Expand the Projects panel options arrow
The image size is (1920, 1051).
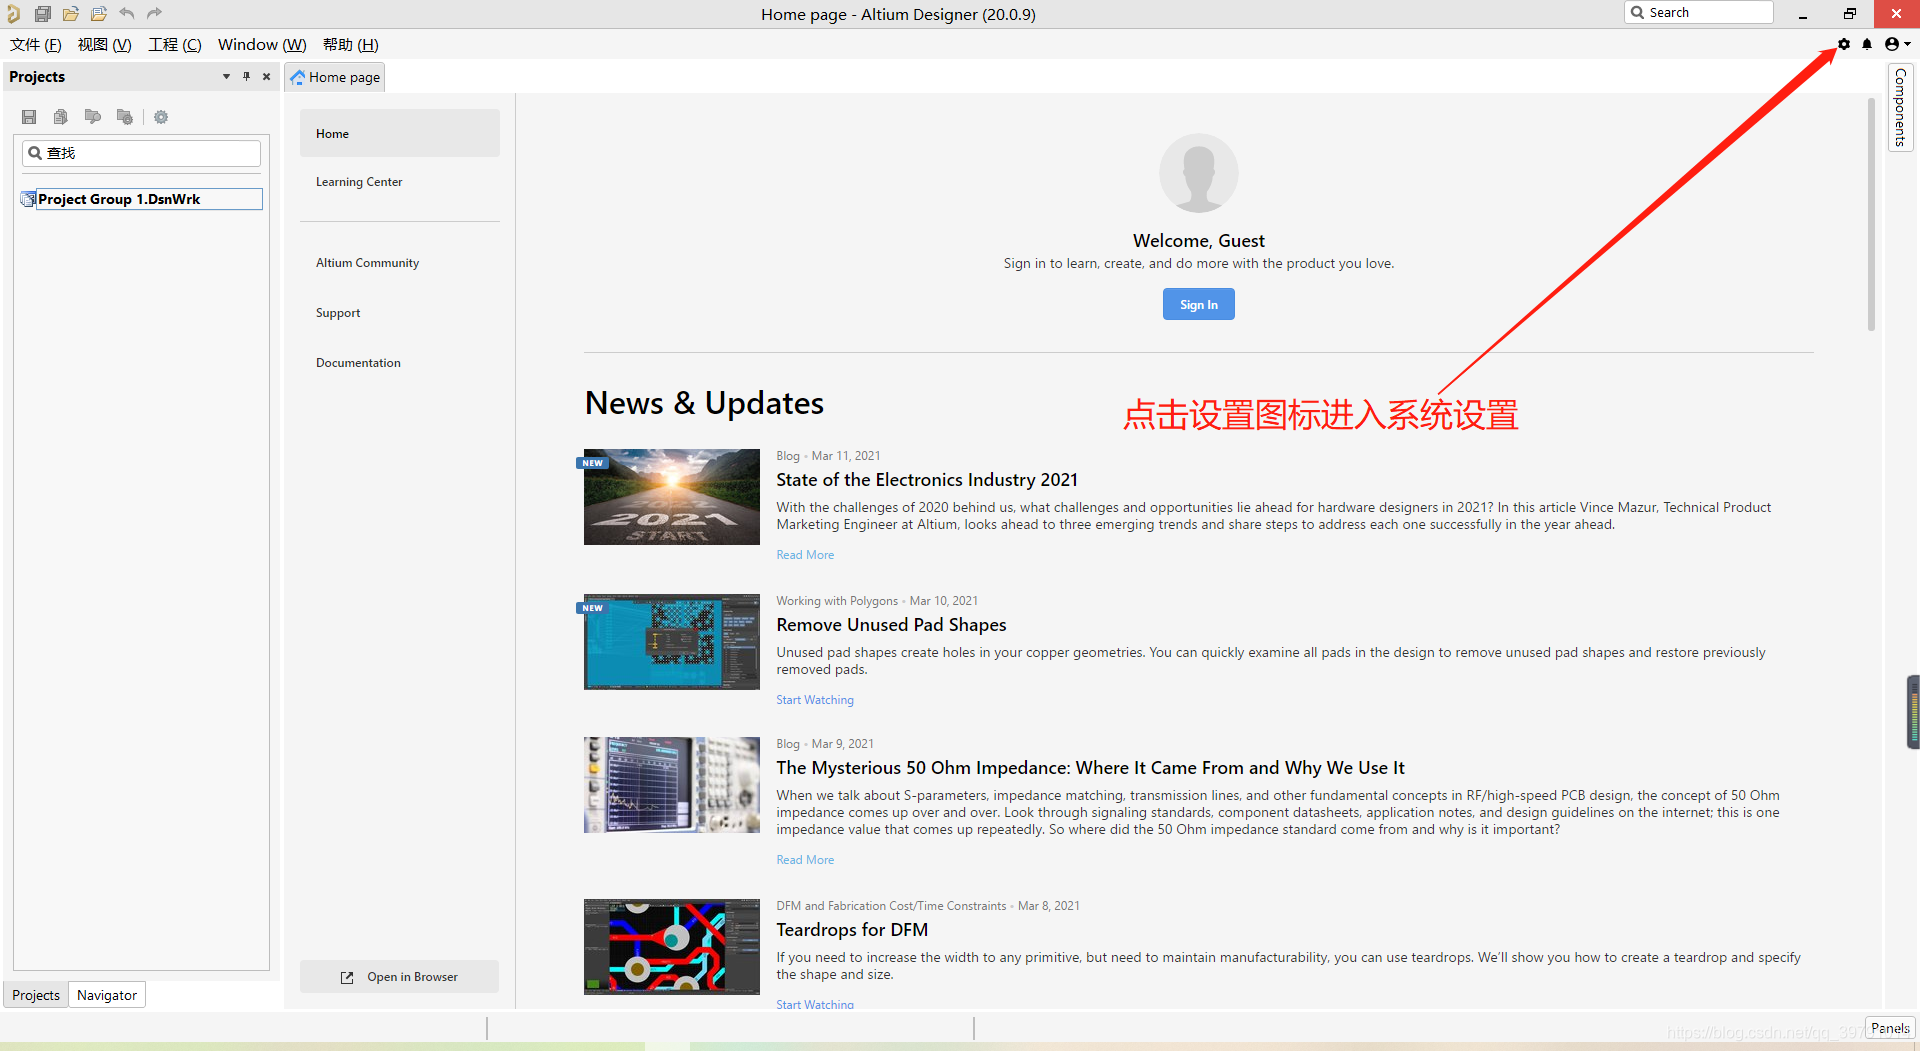click(226, 77)
